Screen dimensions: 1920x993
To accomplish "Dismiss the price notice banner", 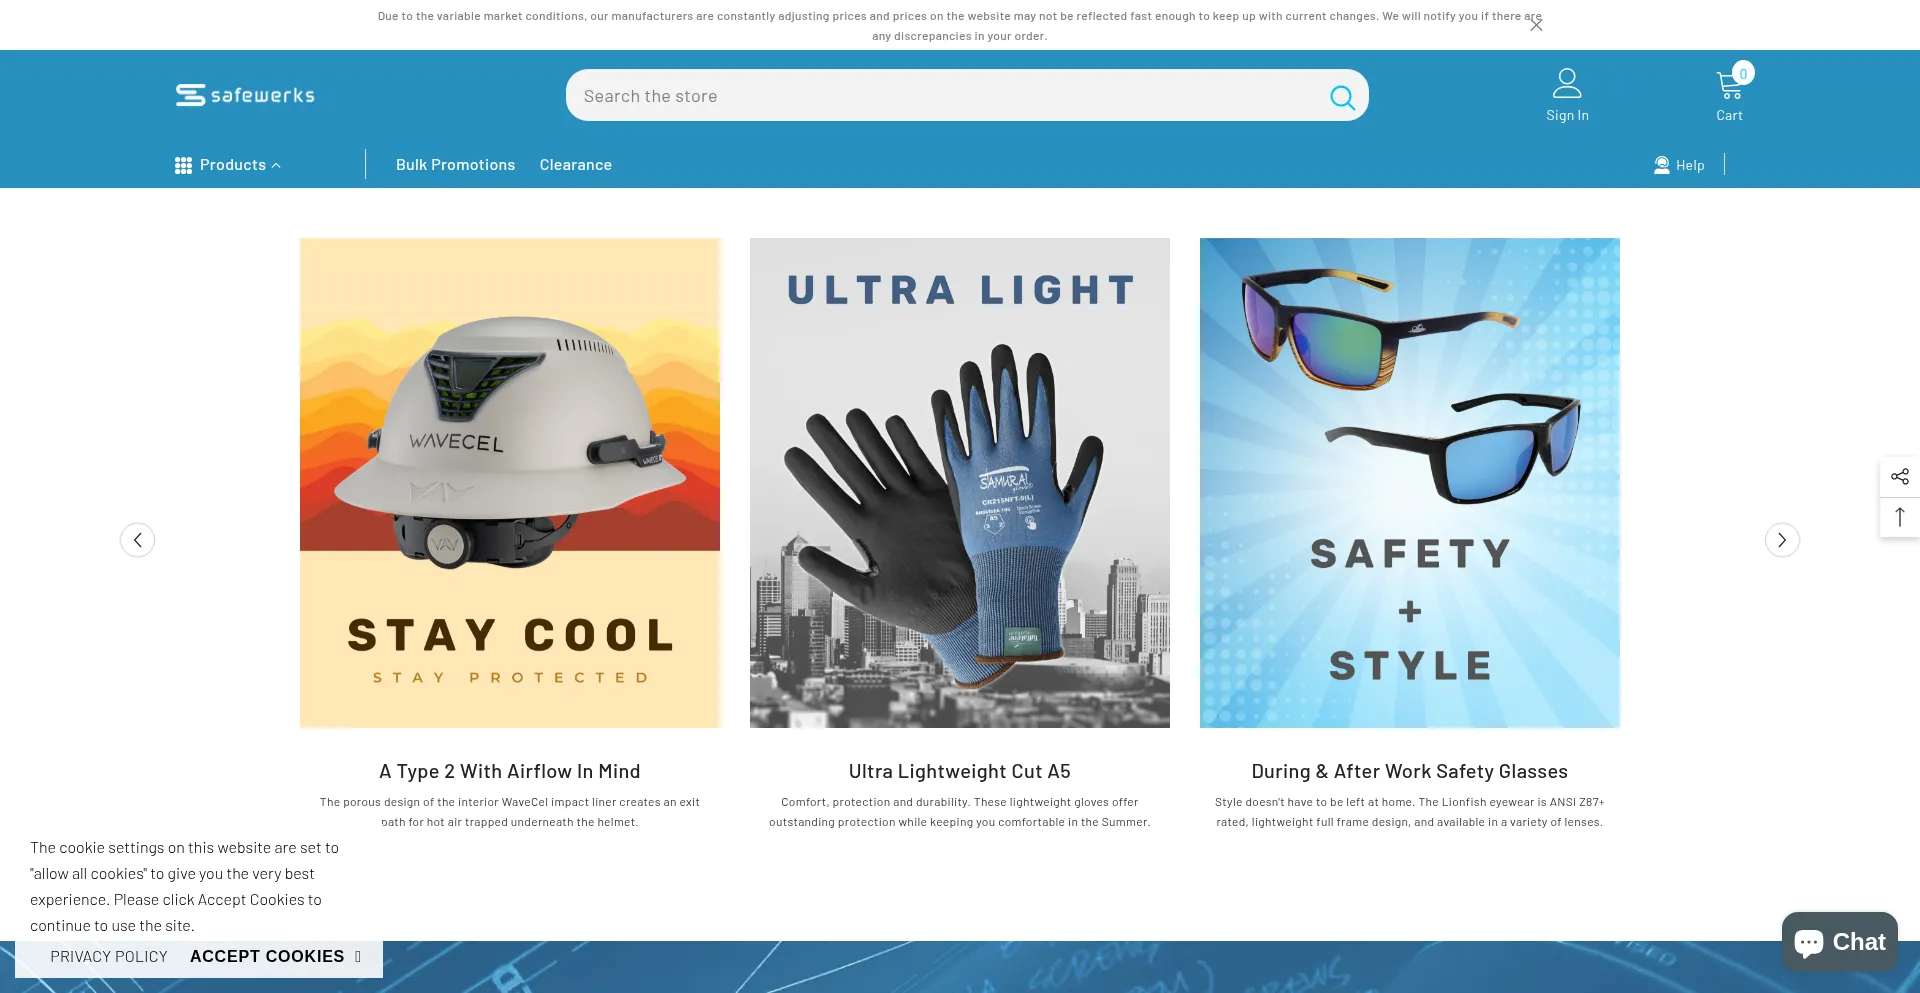I will (1536, 25).
